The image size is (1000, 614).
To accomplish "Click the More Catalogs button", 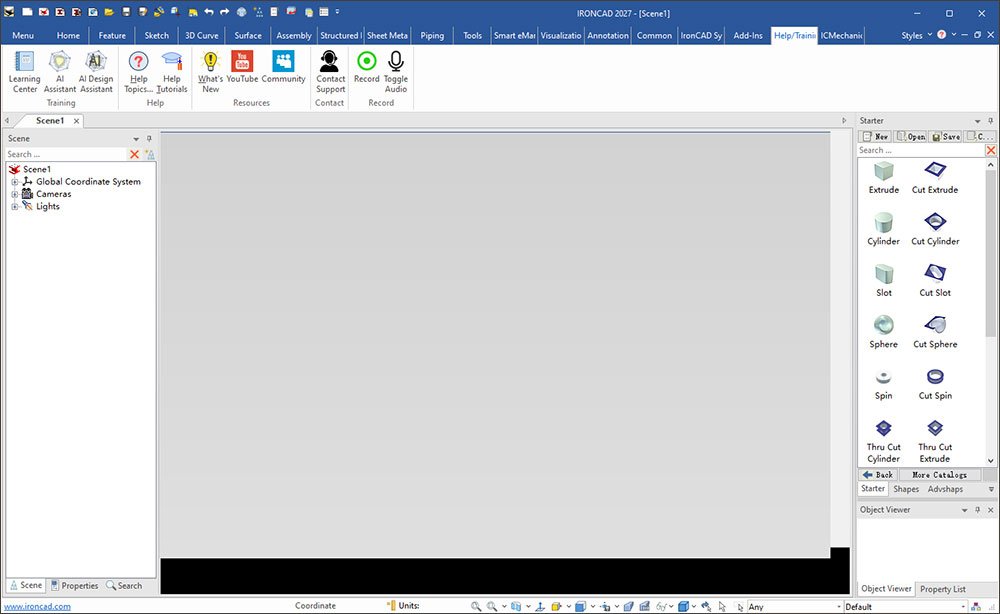I will 939,475.
